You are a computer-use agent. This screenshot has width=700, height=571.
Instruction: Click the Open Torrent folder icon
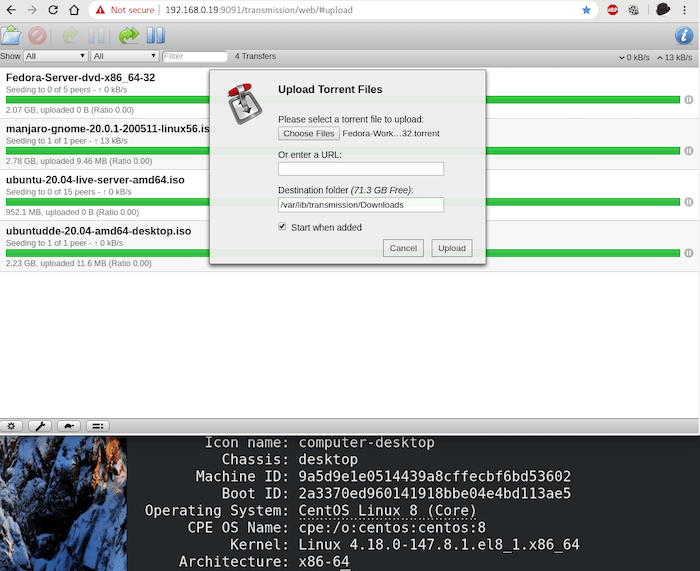(11, 35)
